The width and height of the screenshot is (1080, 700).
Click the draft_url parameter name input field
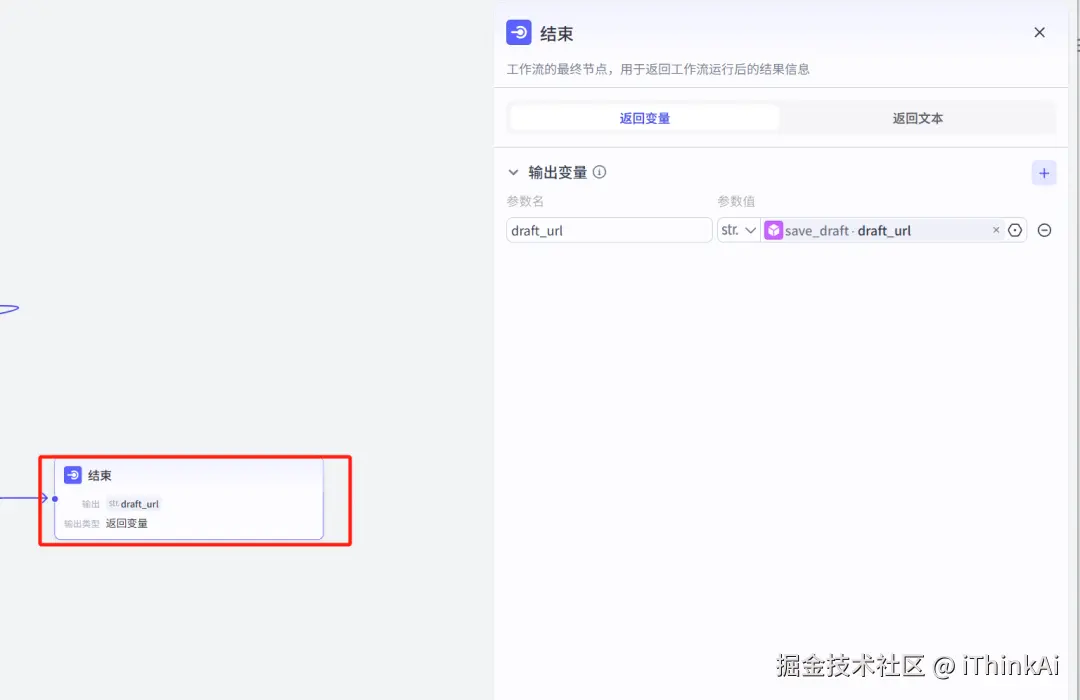608,230
